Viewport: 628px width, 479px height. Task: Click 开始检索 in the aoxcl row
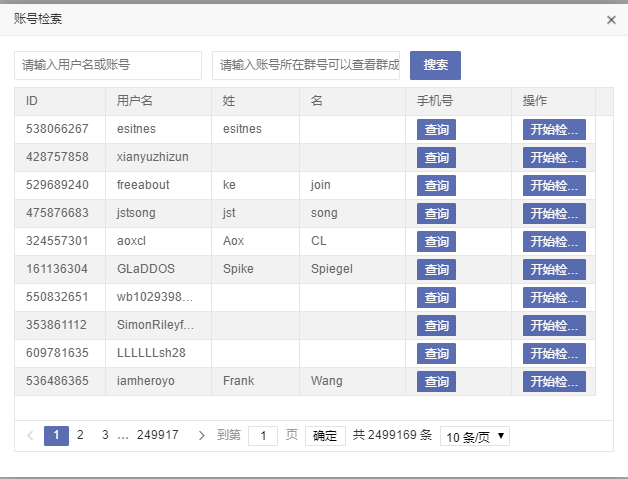pos(553,241)
